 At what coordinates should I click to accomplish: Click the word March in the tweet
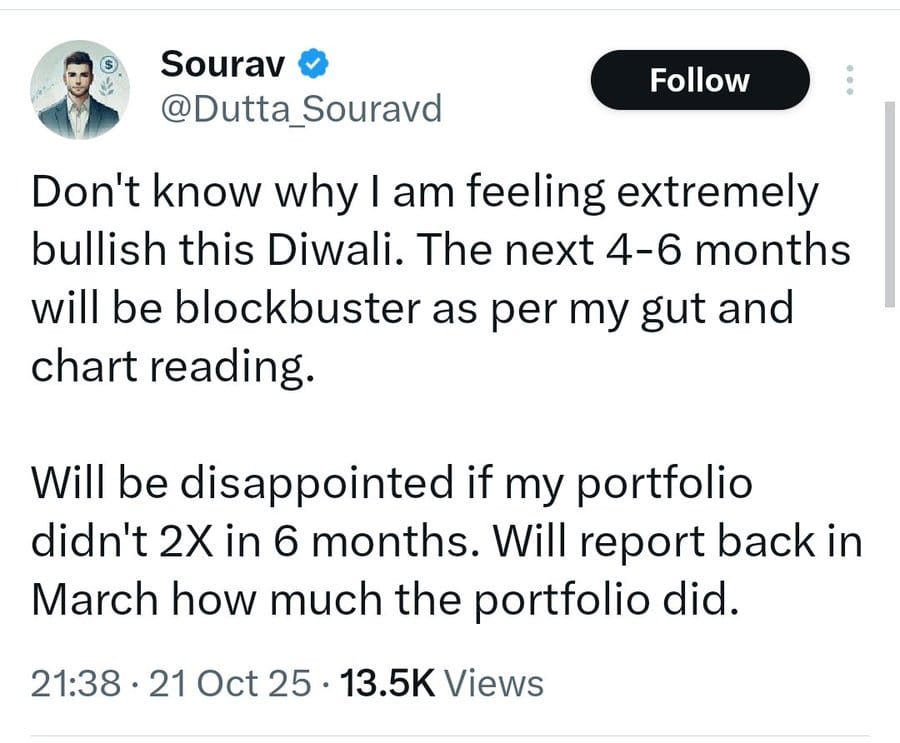pyautogui.click(x=95, y=600)
